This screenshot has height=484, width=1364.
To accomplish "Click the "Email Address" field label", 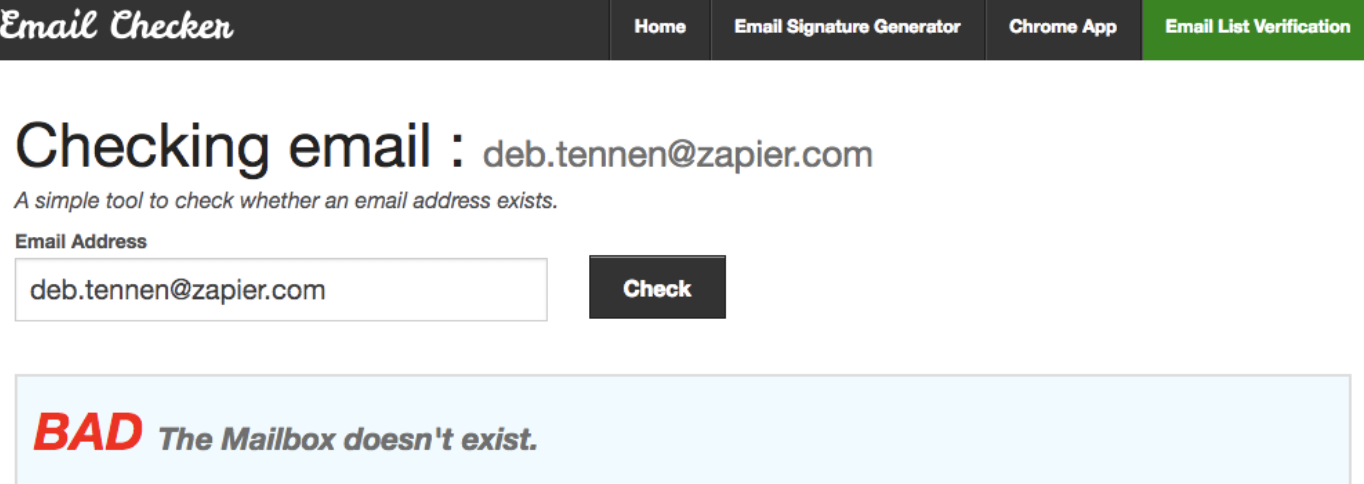I will (x=81, y=241).
